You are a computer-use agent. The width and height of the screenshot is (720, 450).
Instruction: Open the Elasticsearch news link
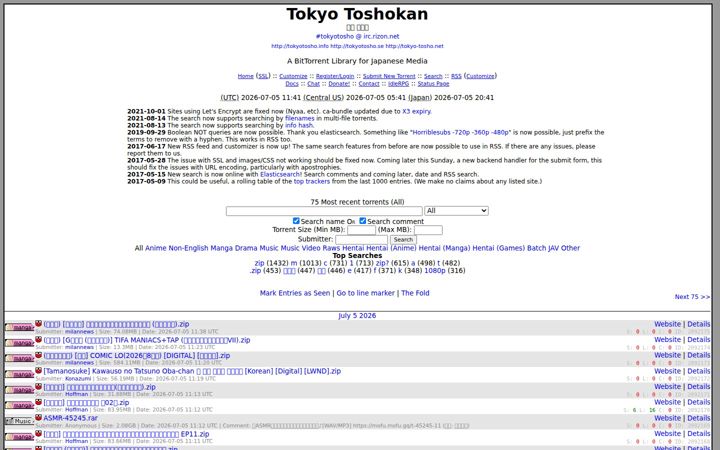[x=281, y=174]
